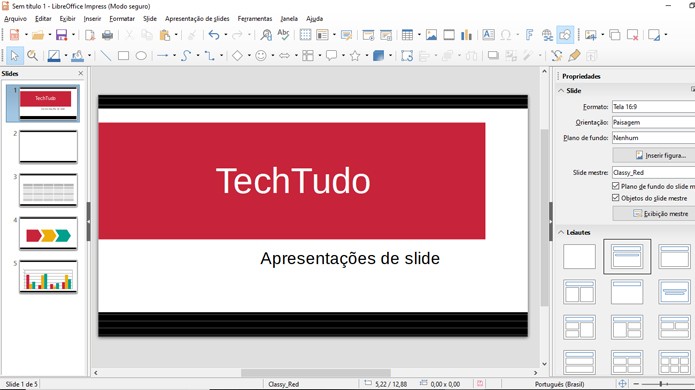Image resolution: width=695 pixels, height=390 pixels.
Task: Open the Arquivo menu
Action: coord(15,19)
